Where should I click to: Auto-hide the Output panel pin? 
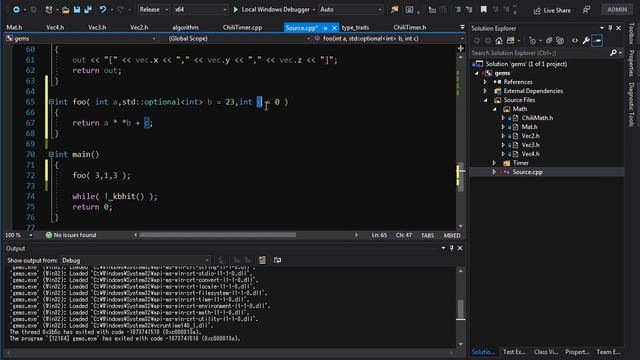click(451, 248)
